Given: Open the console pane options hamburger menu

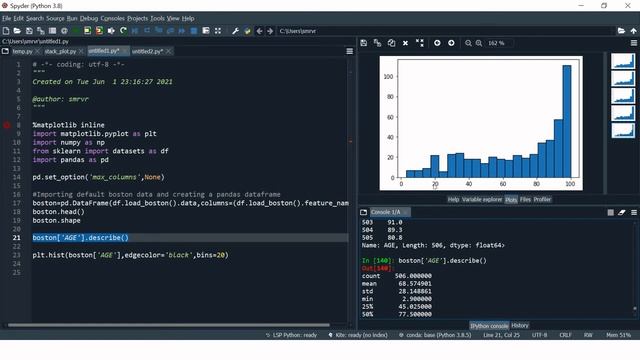Looking at the screenshot, I should click(634, 212).
